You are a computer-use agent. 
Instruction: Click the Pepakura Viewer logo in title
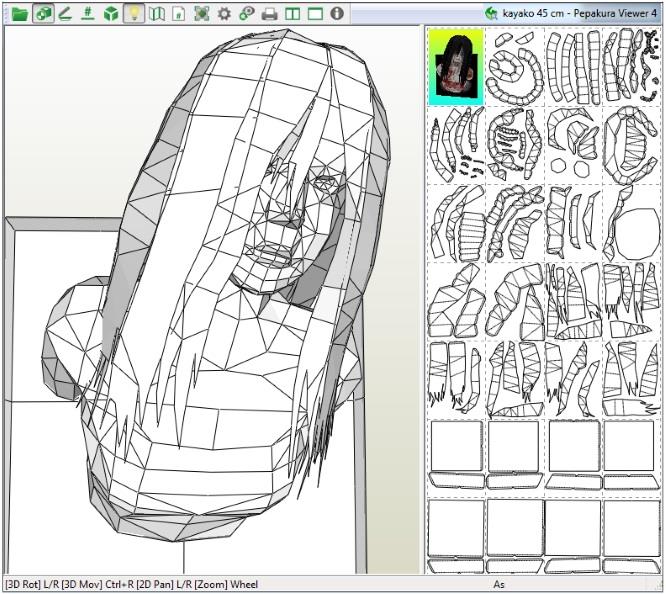[x=491, y=14]
